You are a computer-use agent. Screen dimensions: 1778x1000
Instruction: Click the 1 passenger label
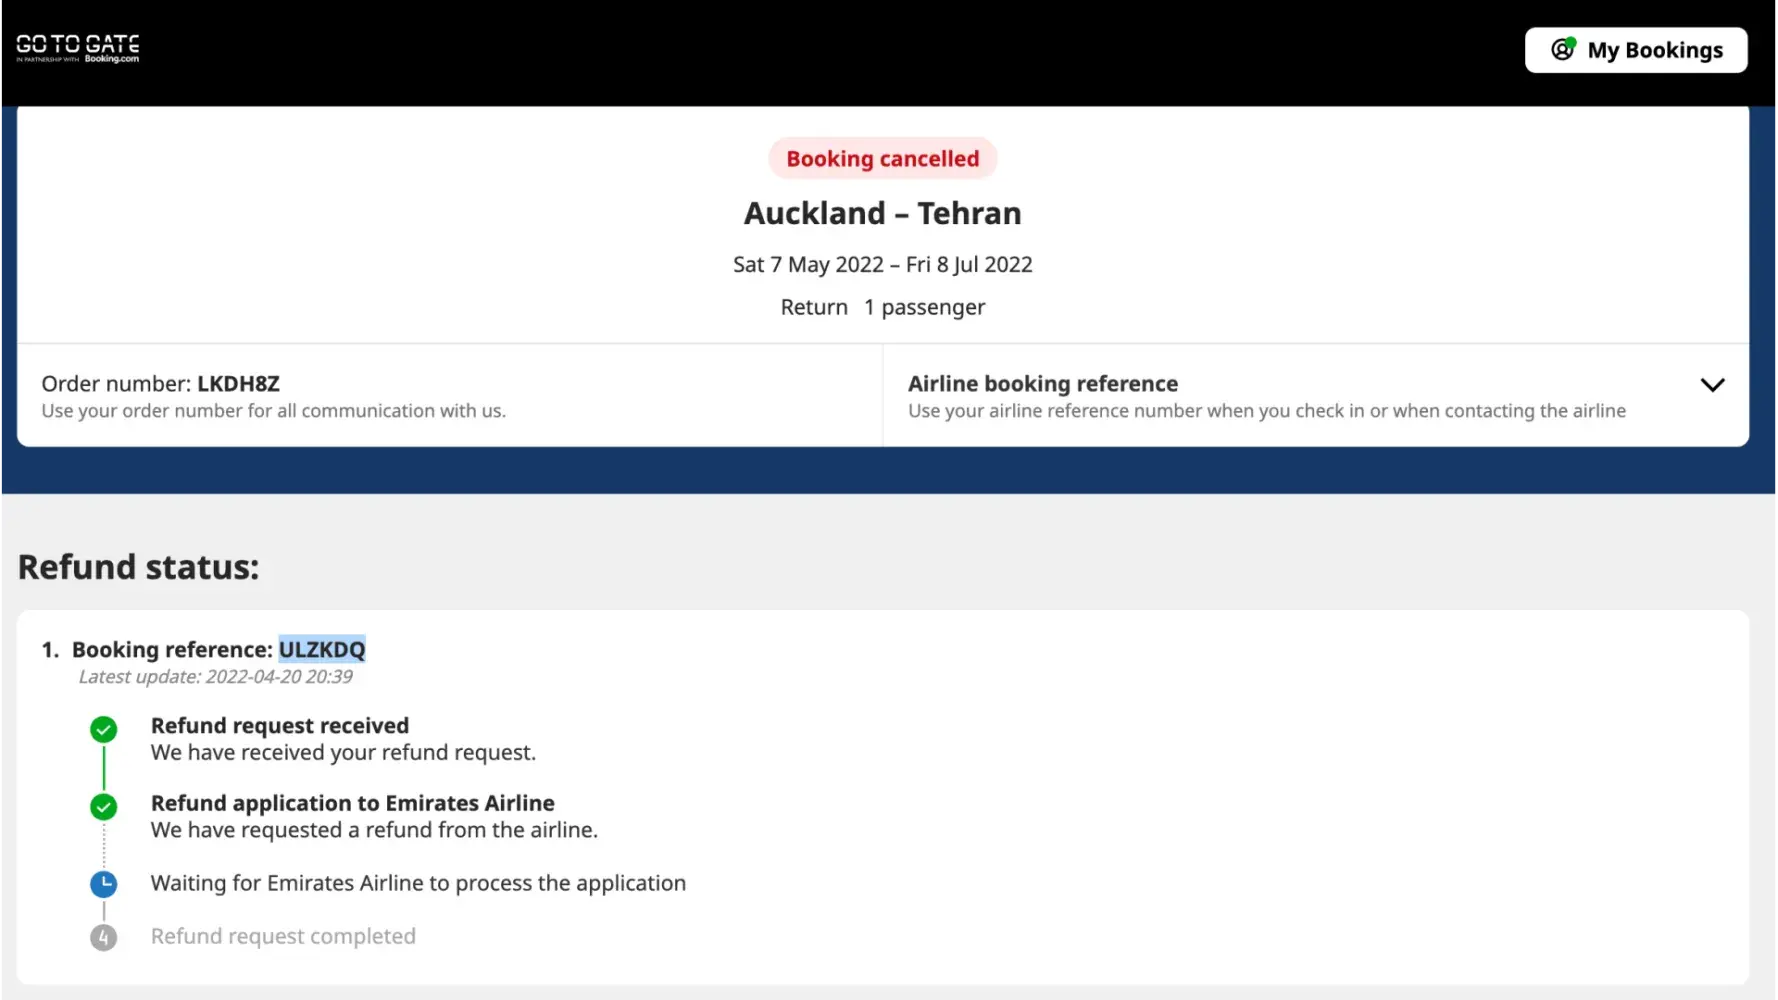pos(924,308)
